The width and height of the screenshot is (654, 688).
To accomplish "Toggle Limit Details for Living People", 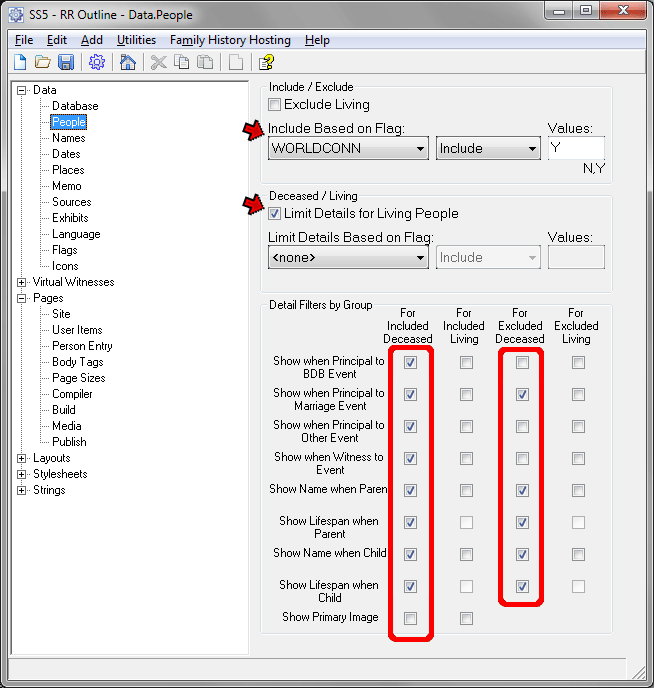I will [x=275, y=213].
